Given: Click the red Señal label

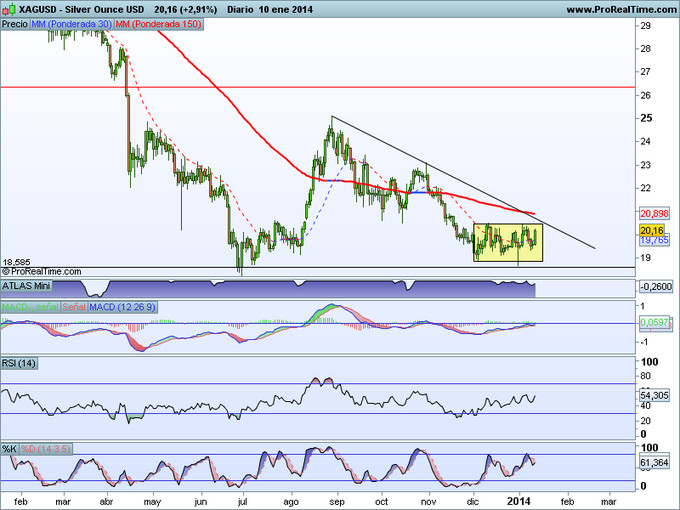Looking at the screenshot, I should click(74, 305).
